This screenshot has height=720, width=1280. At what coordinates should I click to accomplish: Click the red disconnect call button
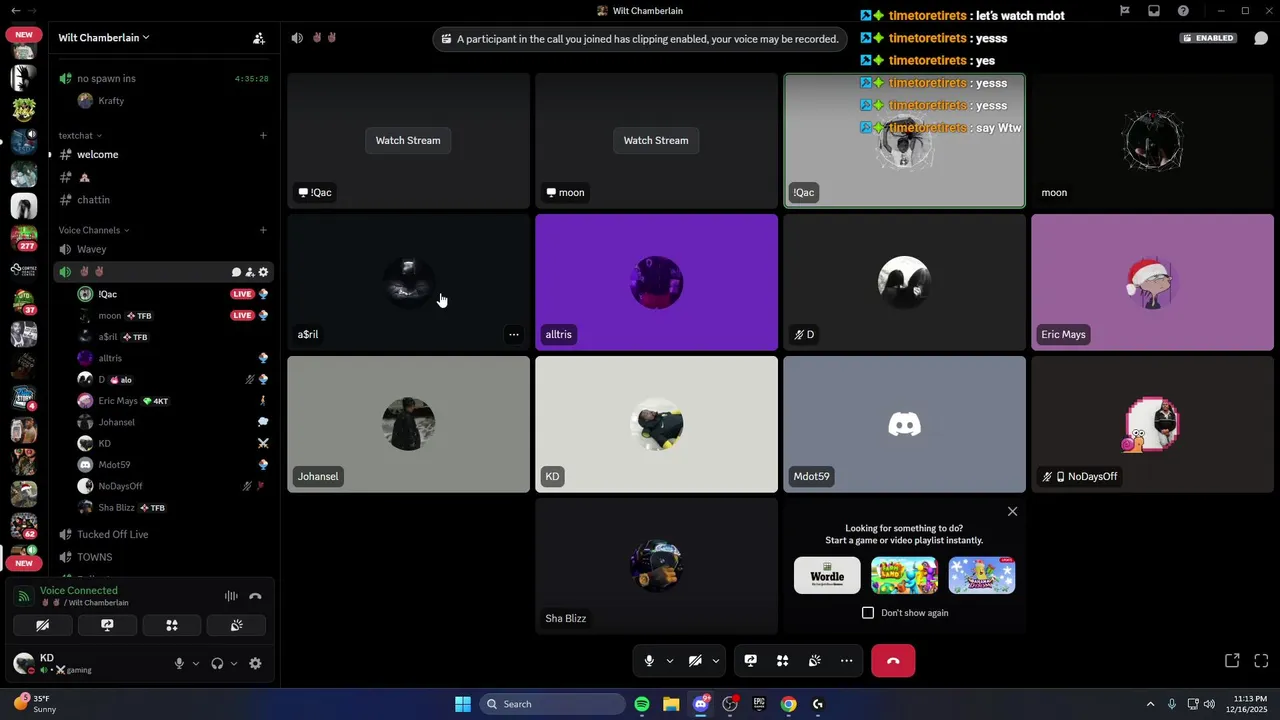pyautogui.click(x=893, y=661)
